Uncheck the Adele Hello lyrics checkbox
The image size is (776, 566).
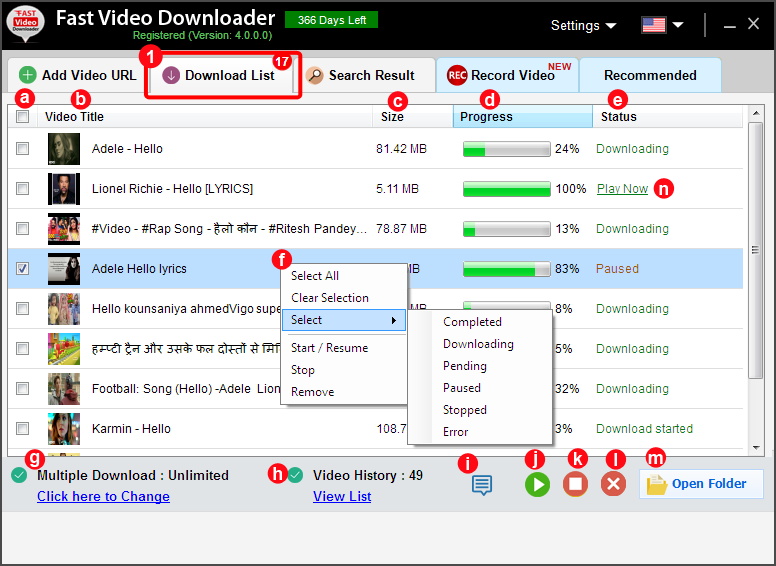pos(22,269)
